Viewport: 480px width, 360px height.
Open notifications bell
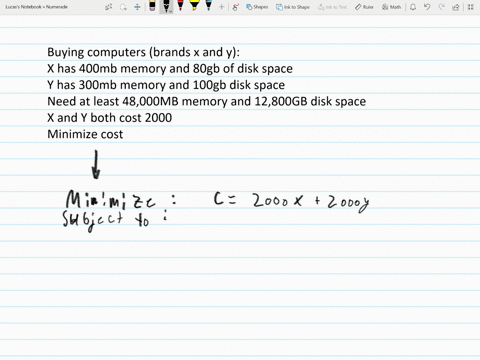coord(413,7)
